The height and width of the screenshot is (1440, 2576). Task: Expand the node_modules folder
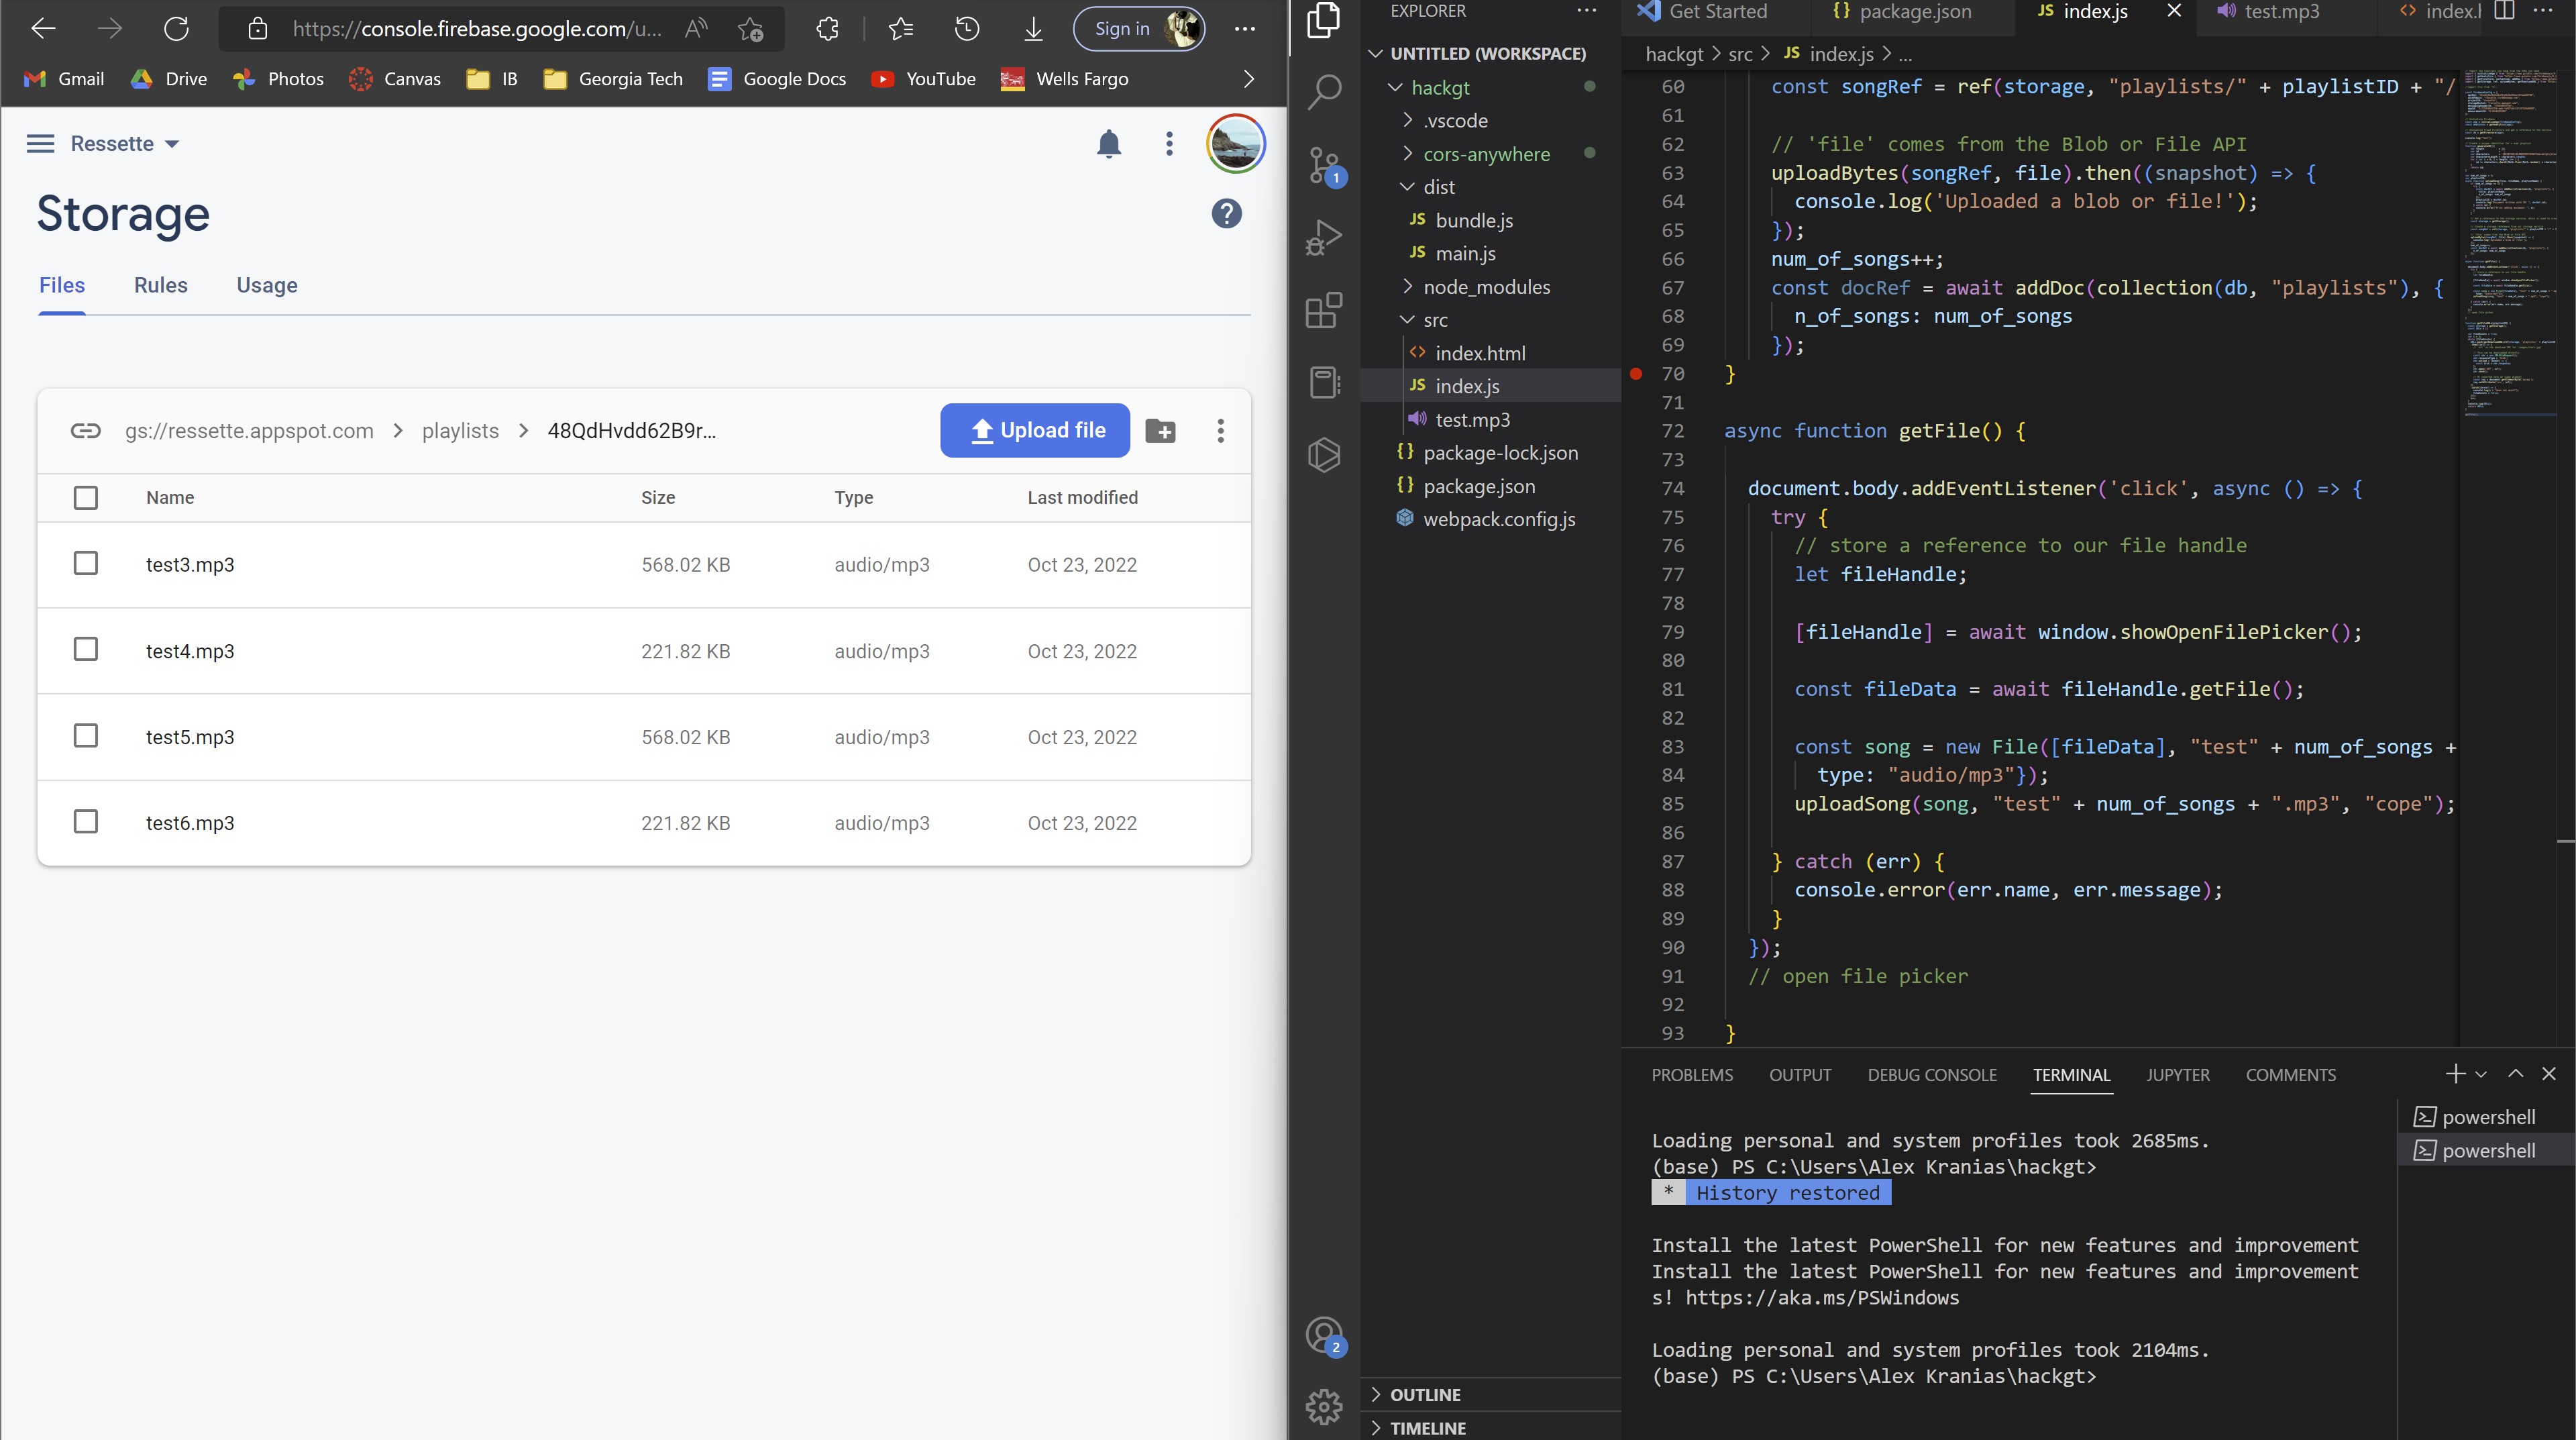click(1486, 287)
